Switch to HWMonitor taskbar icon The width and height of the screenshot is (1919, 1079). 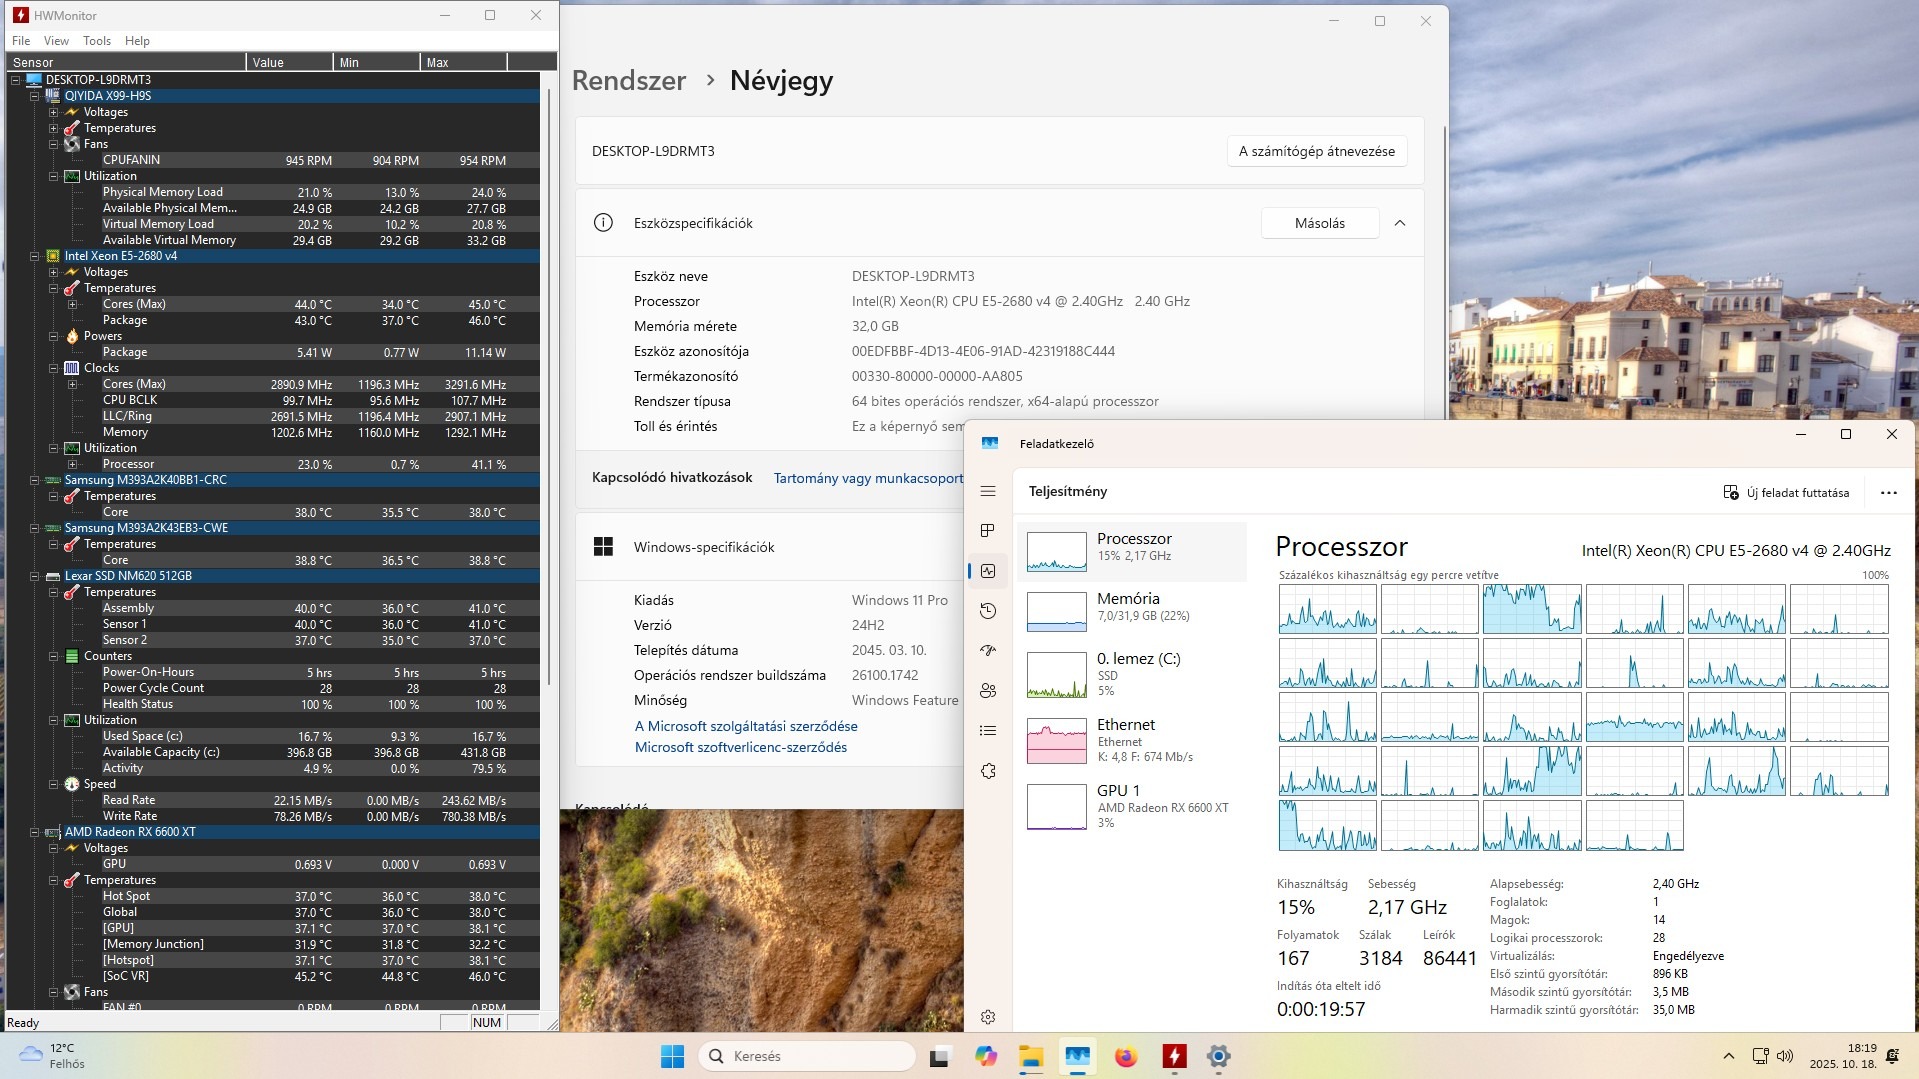click(1174, 1056)
